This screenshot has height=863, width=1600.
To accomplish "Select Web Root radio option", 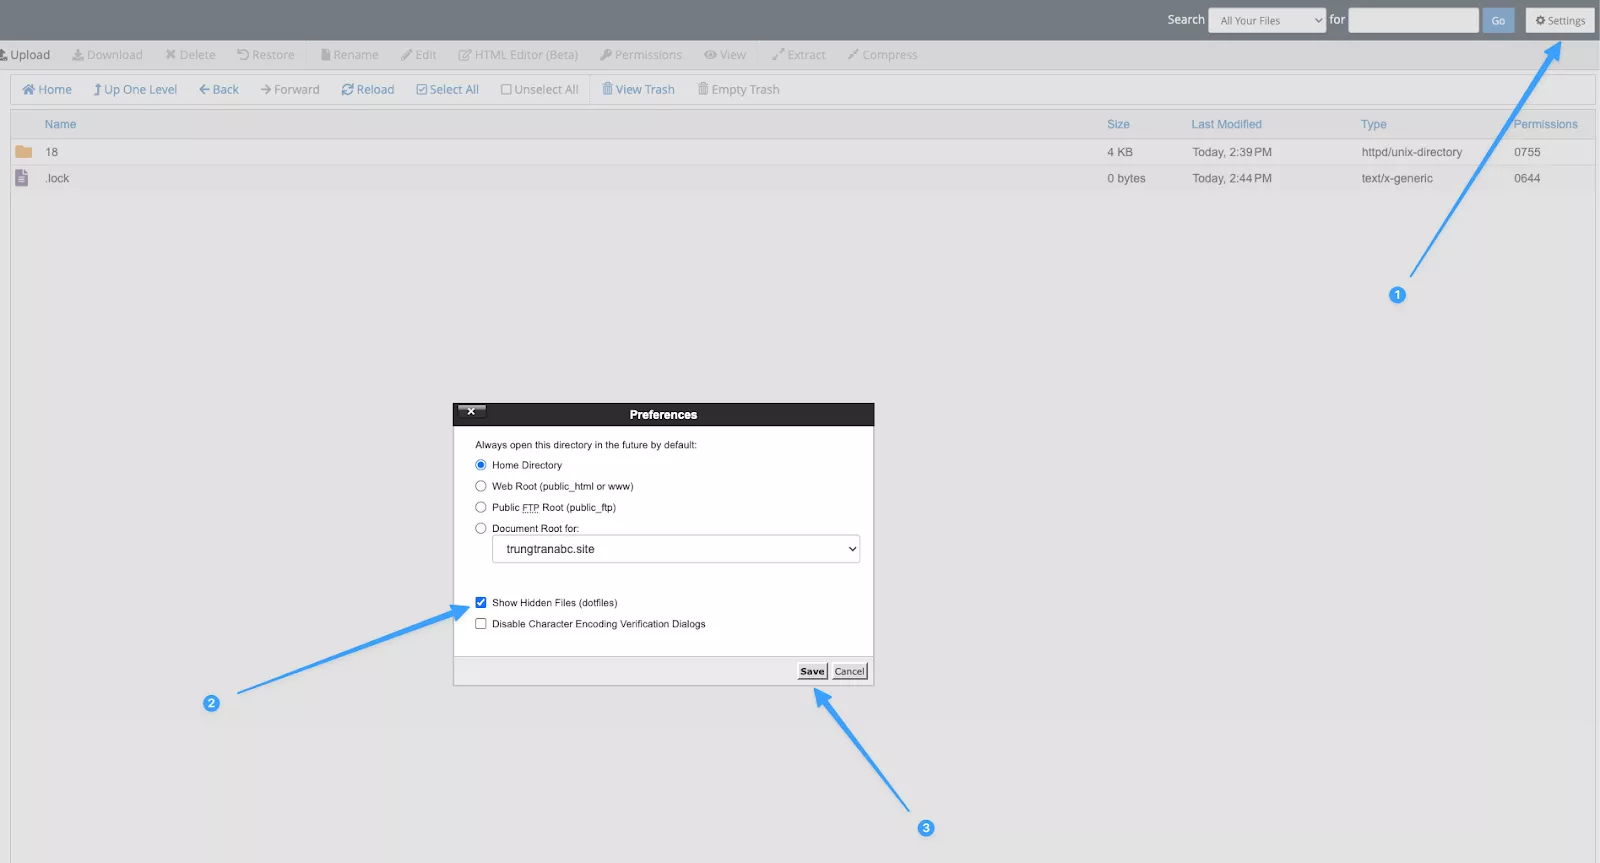I will pyautogui.click(x=481, y=486).
